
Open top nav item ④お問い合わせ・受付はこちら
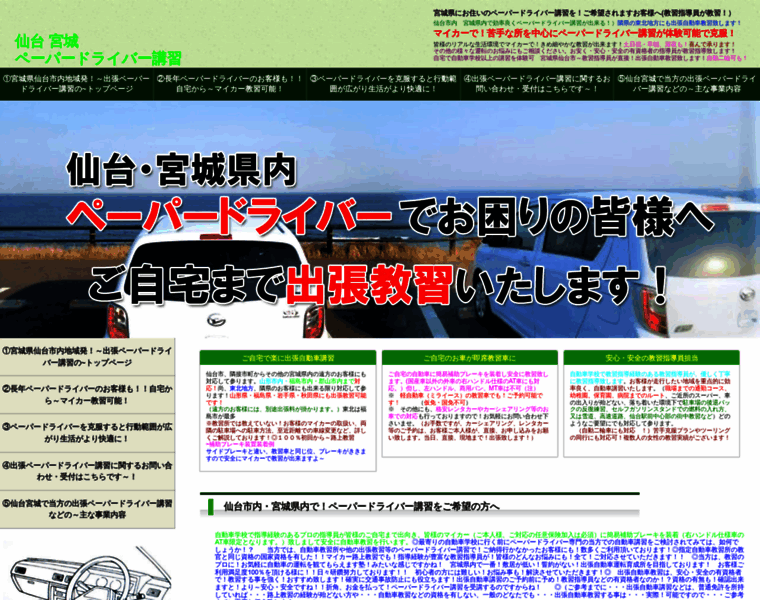pos(536,84)
